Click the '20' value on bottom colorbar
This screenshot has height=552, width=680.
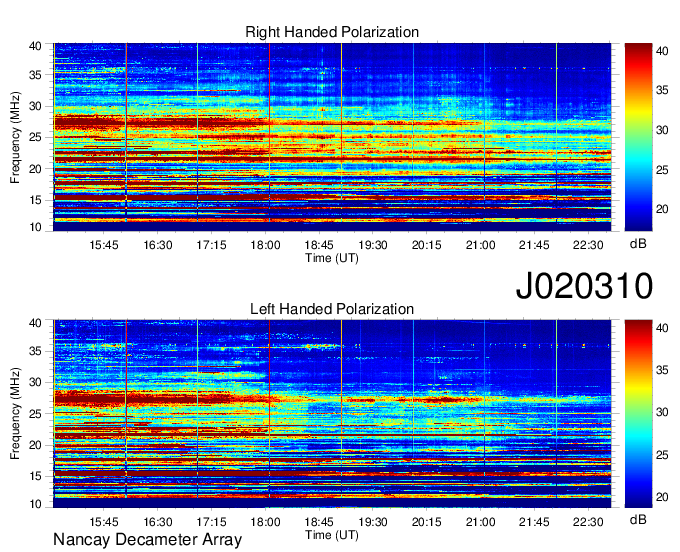[662, 497]
